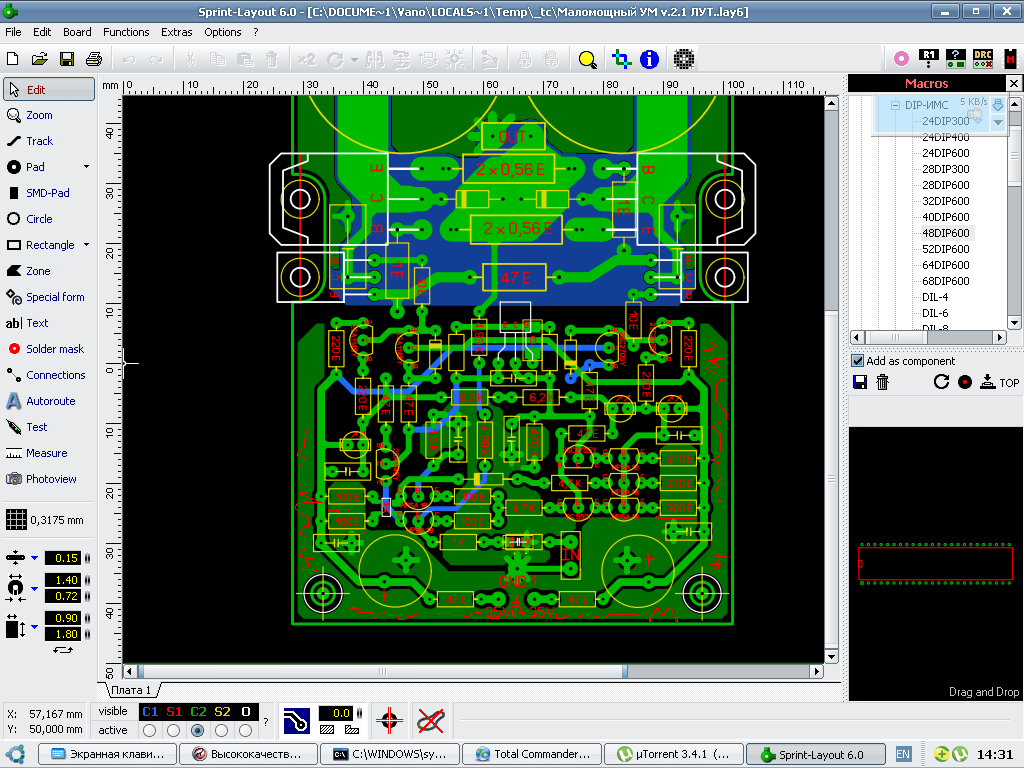This screenshot has width=1024, height=768.
Task: Save a macro with the blue floppy icon
Action: point(860,382)
